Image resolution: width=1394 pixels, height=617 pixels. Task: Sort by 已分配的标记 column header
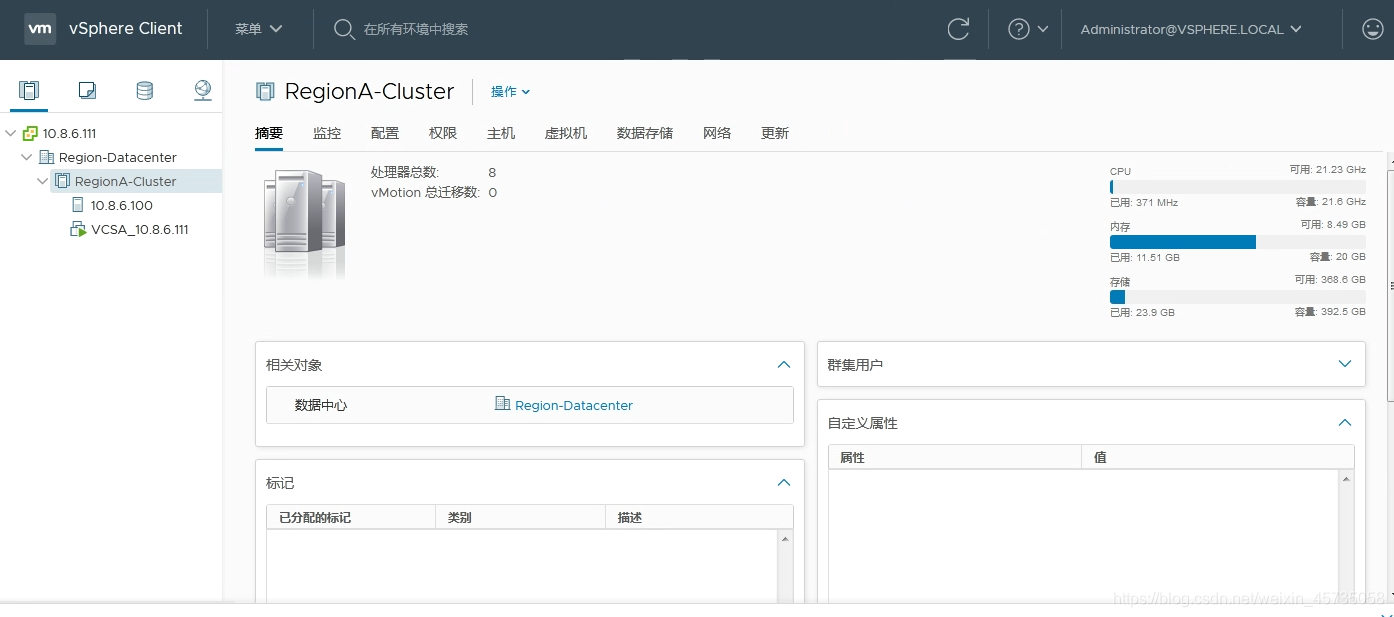pos(351,517)
